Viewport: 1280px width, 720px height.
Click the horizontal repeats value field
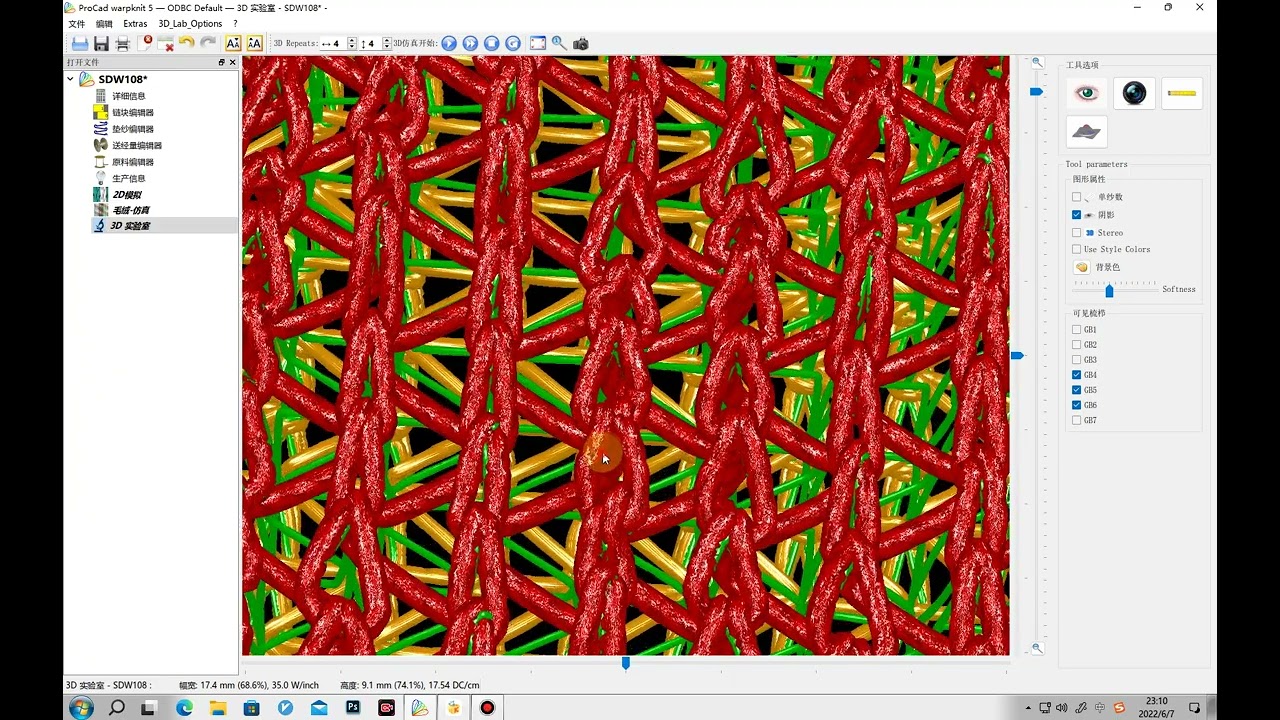point(337,44)
